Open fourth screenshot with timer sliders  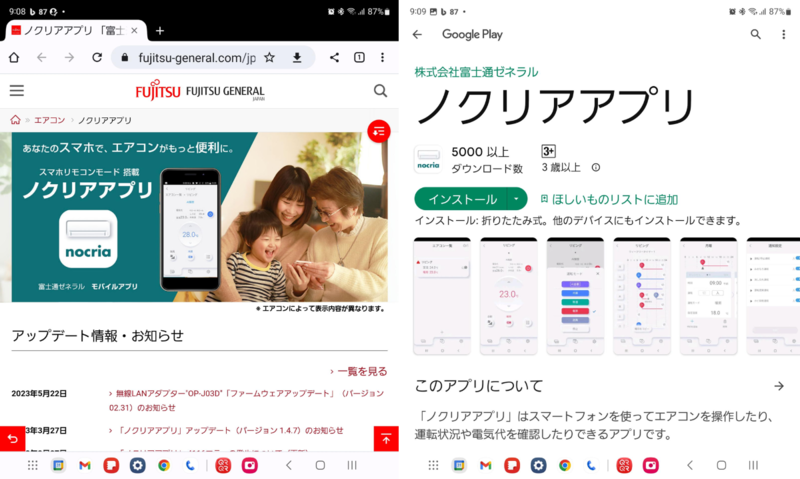click(642, 296)
